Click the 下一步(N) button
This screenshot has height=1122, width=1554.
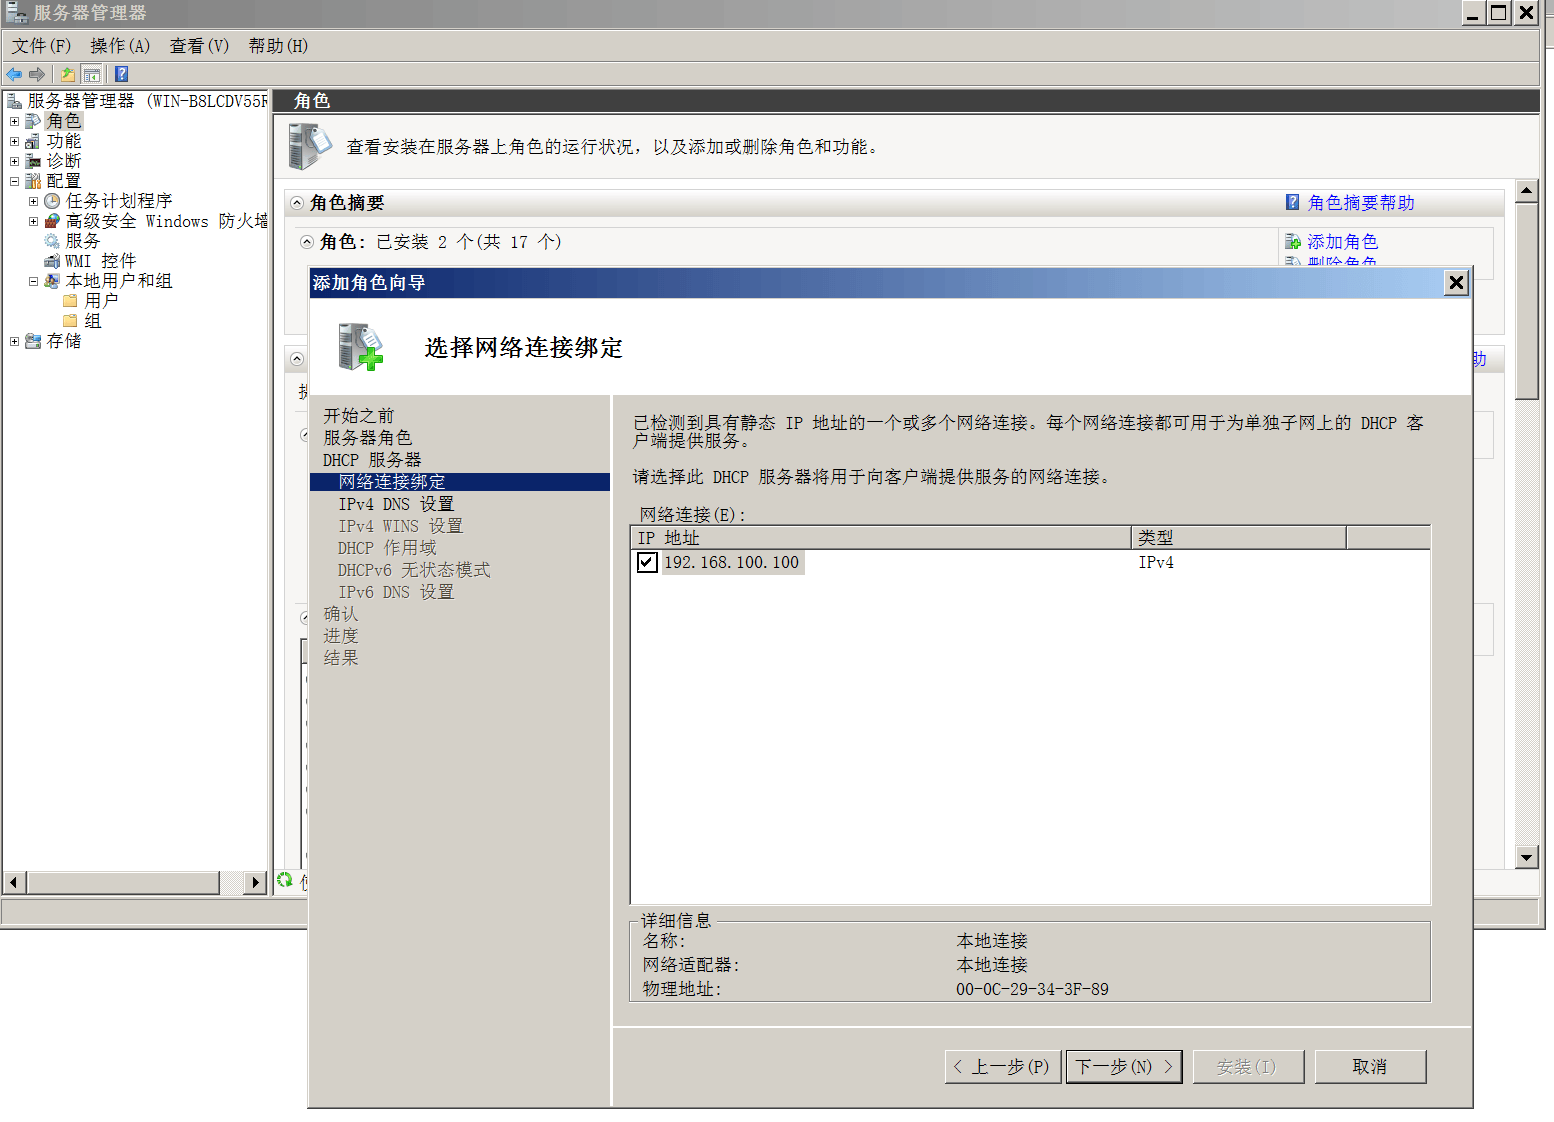1124,1067
